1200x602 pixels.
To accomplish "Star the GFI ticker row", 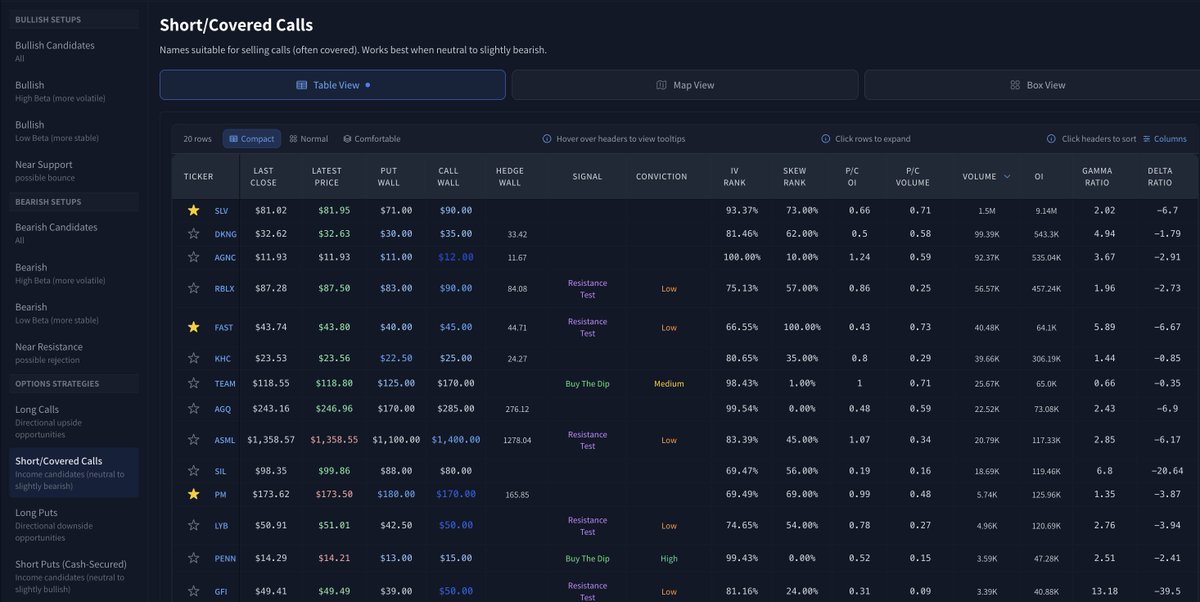I will pos(194,590).
